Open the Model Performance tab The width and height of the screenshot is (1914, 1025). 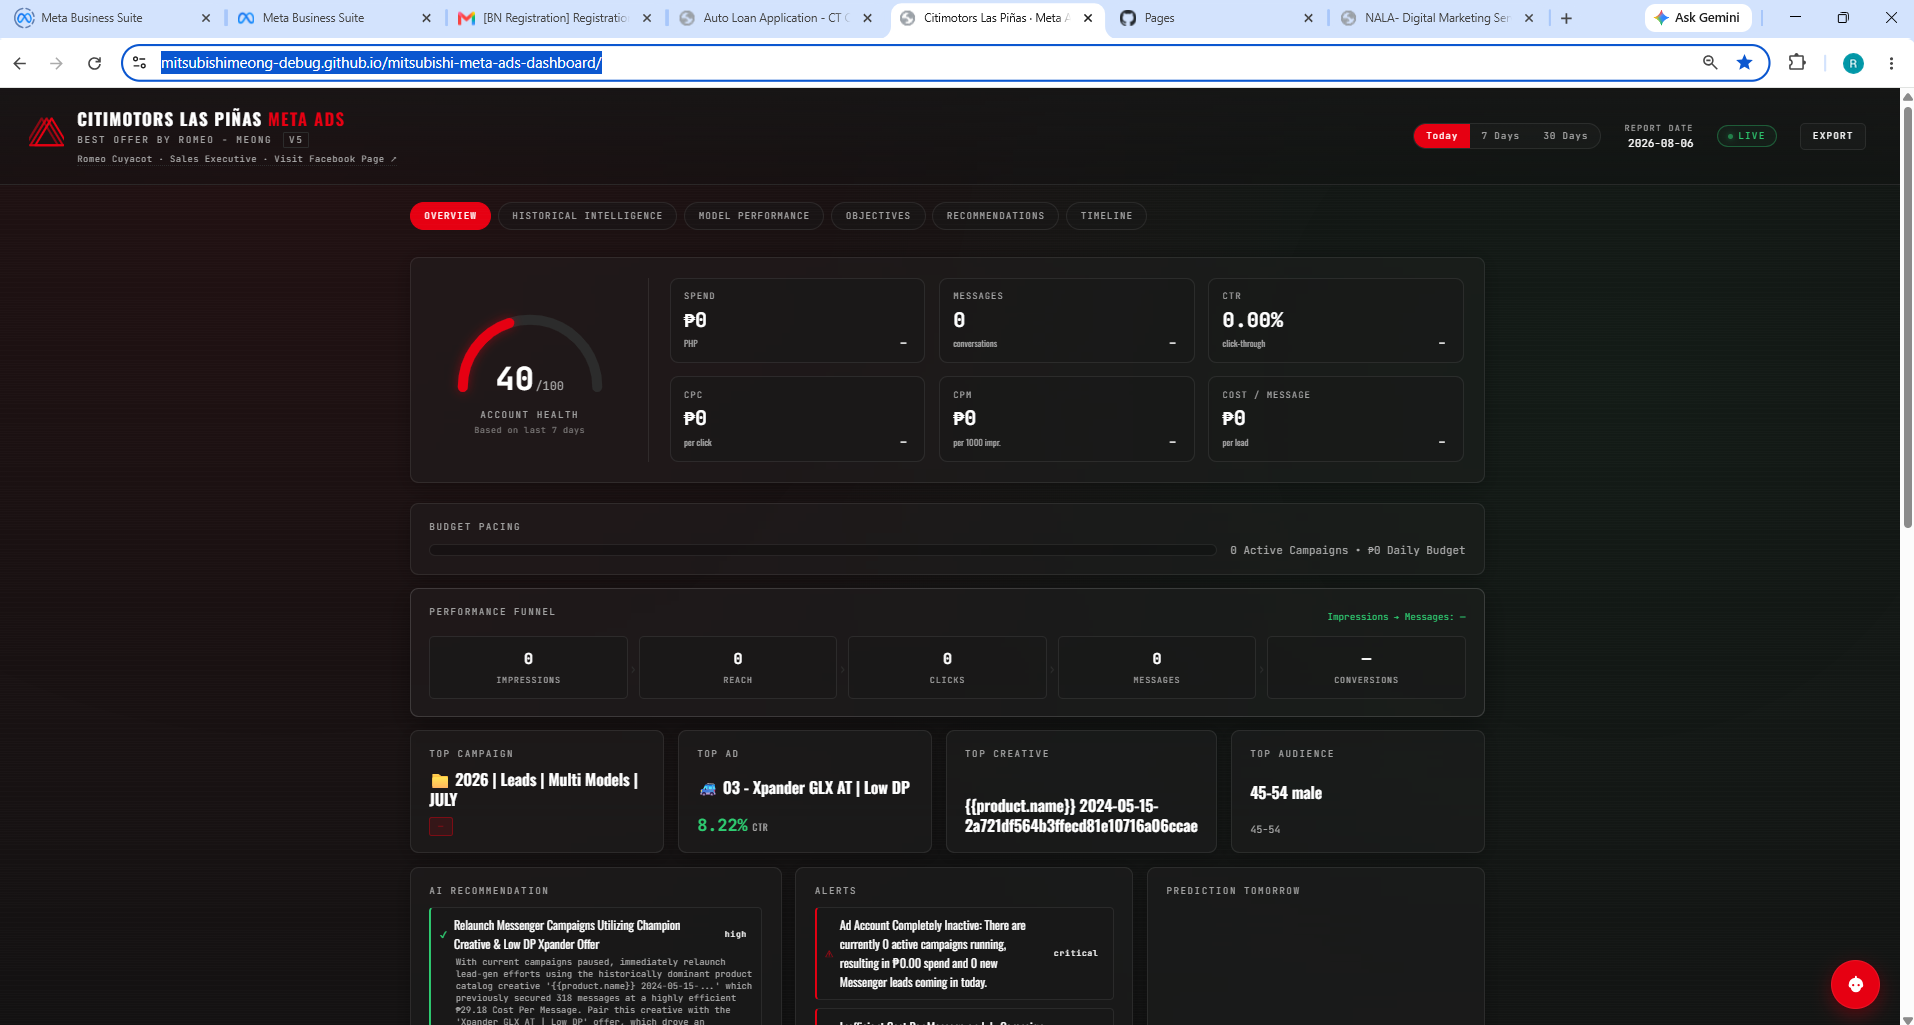754,216
